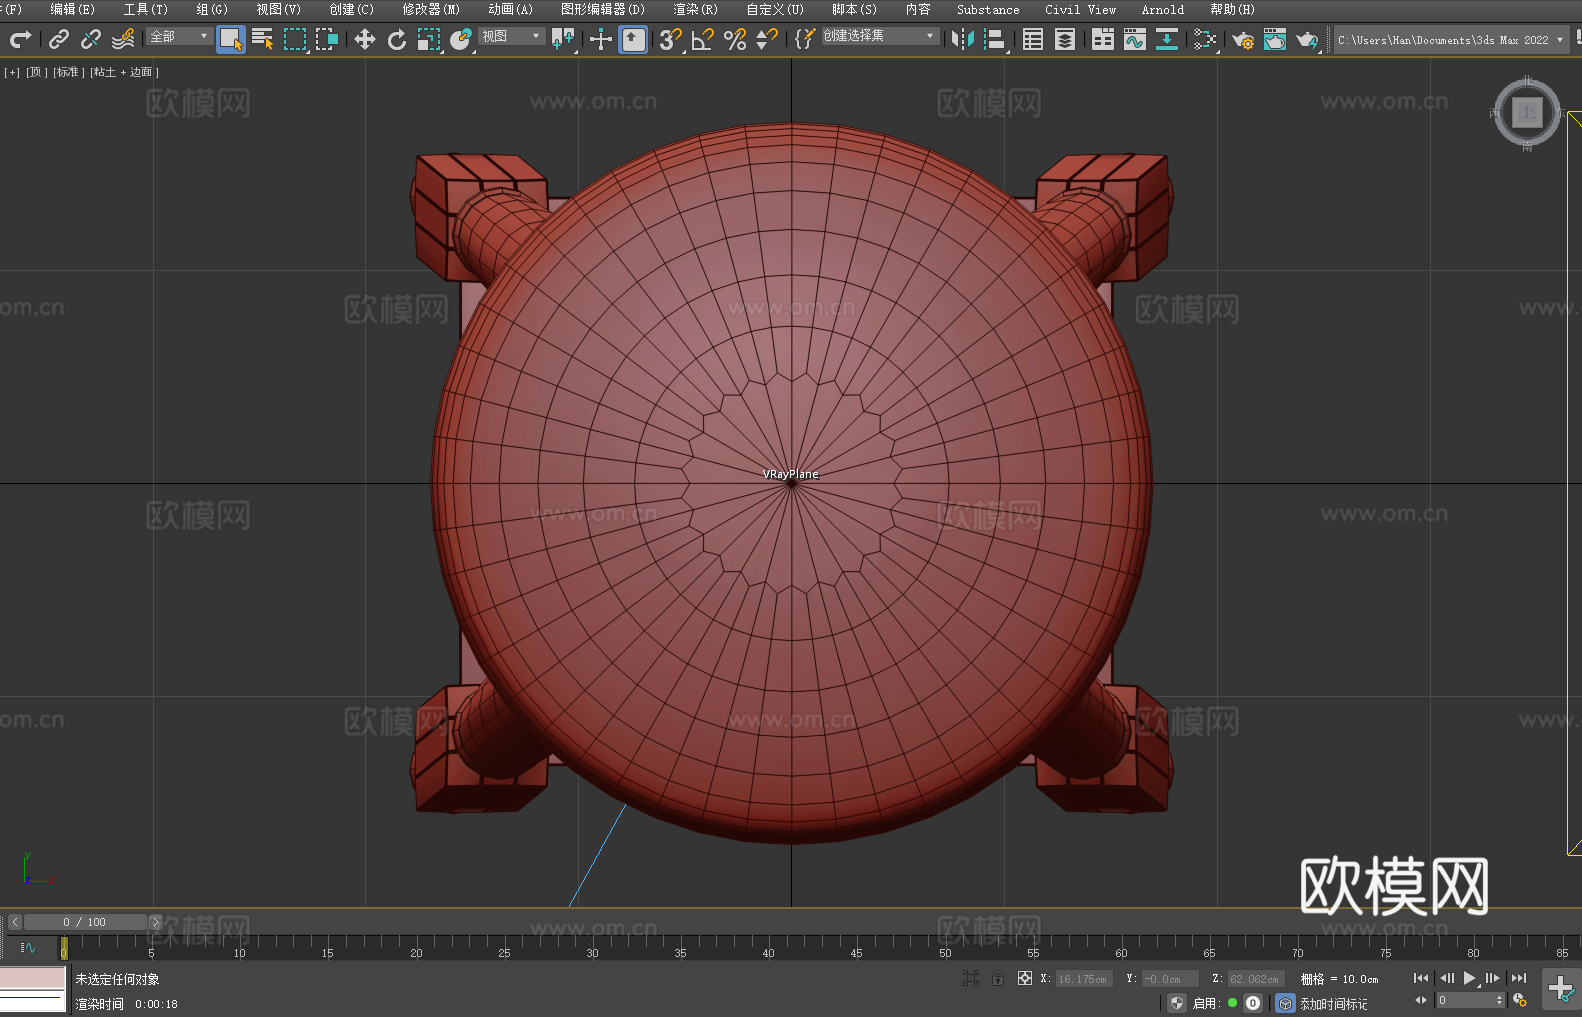Play the animation
Viewport: 1582px width, 1017px height.
[1469, 978]
